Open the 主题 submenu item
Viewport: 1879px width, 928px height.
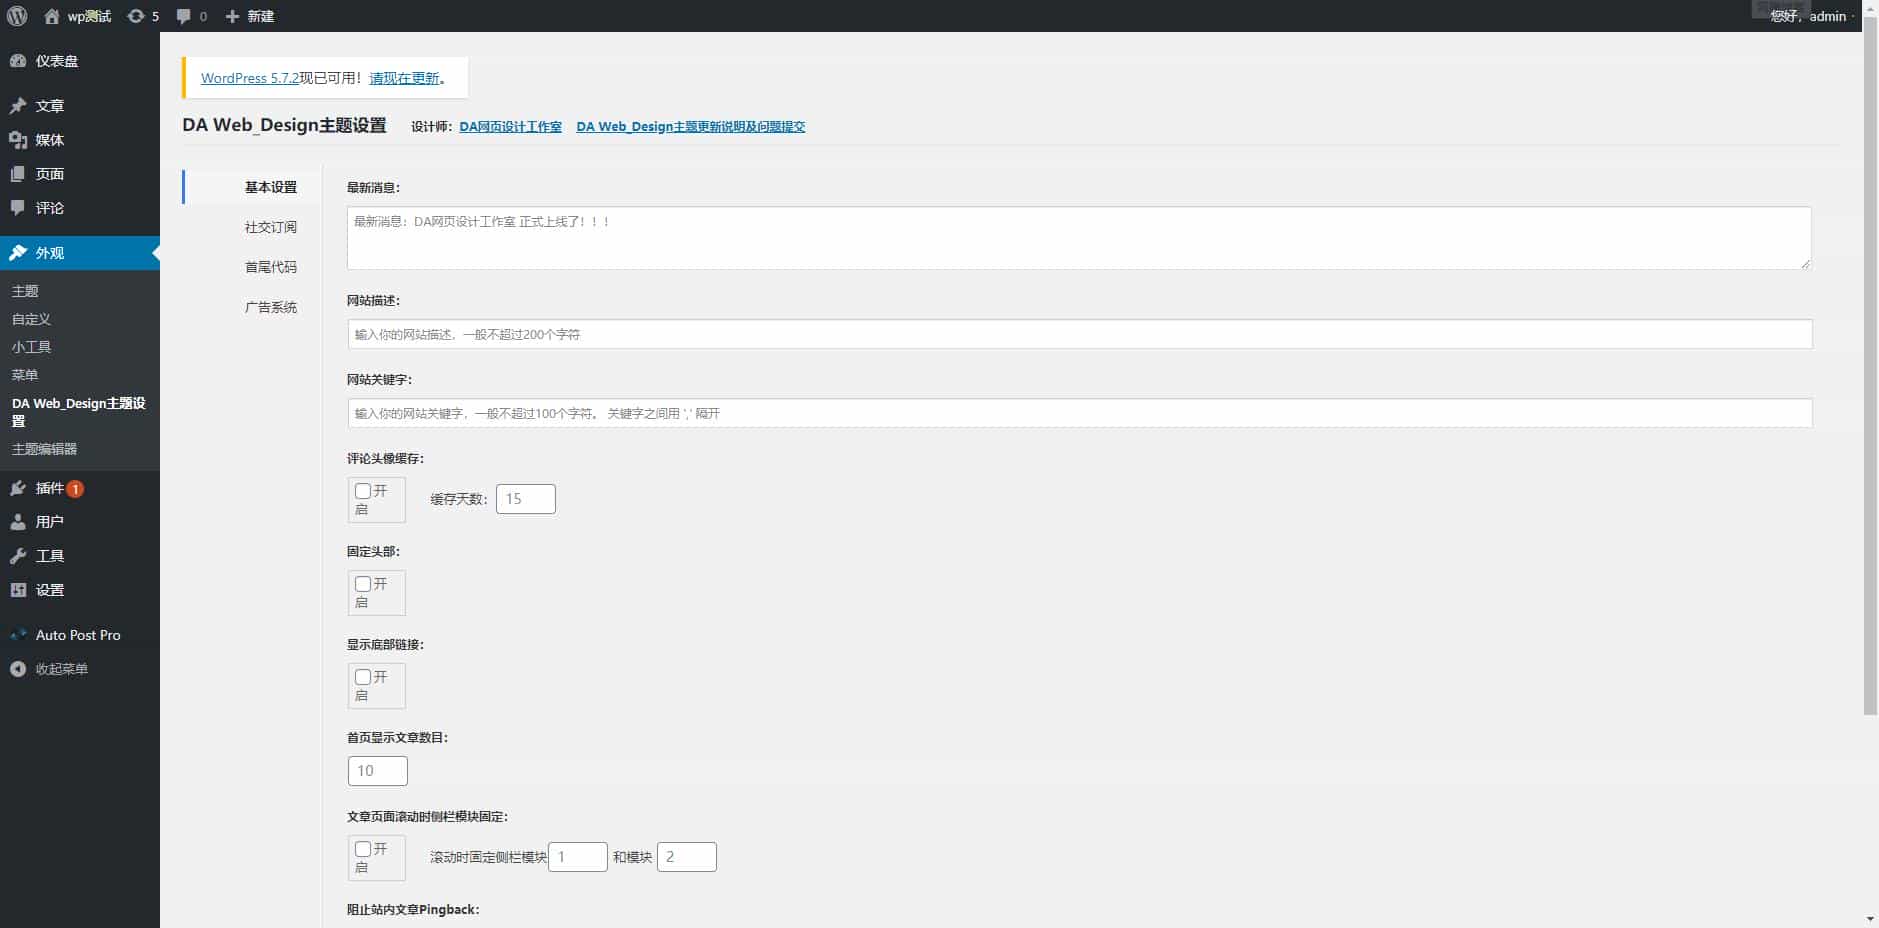pos(25,291)
